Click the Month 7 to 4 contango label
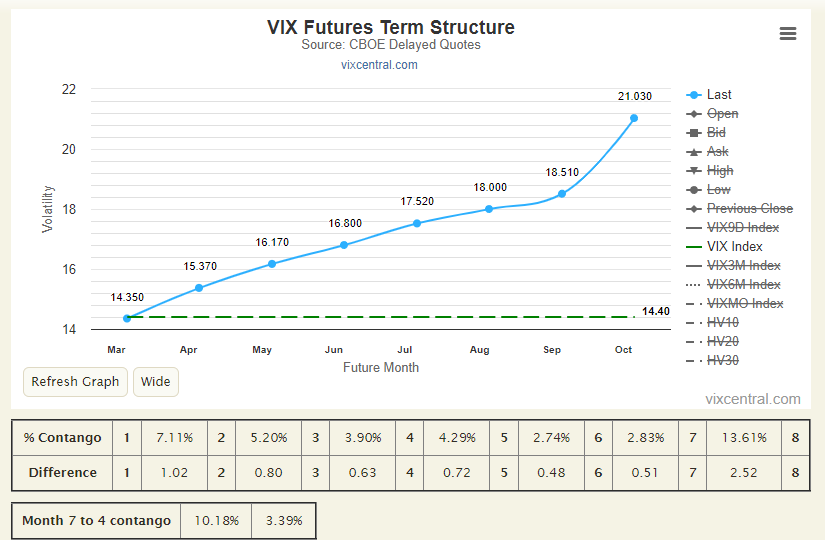This screenshot has height=540, width=825. (96, 521)
